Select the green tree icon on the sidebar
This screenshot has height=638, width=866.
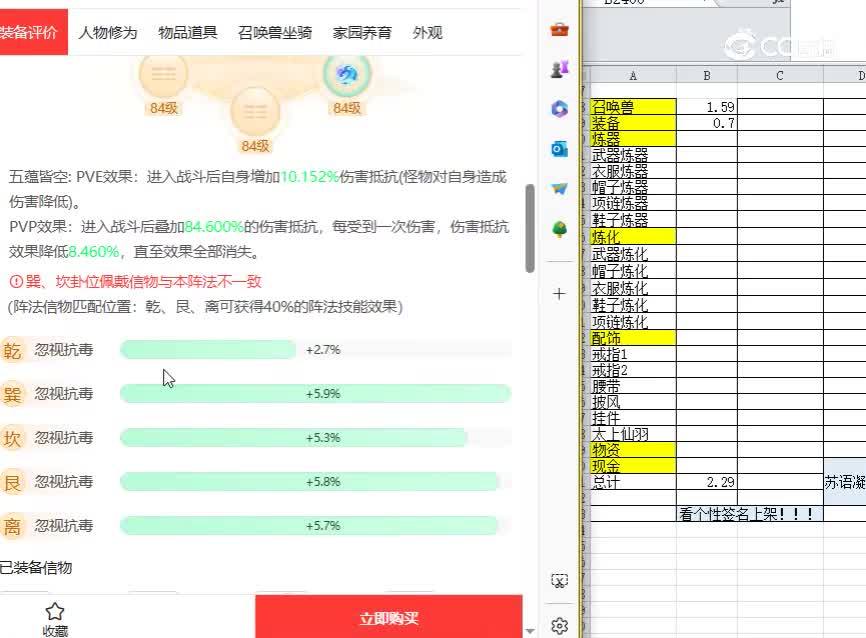click(x=559, y=228)
